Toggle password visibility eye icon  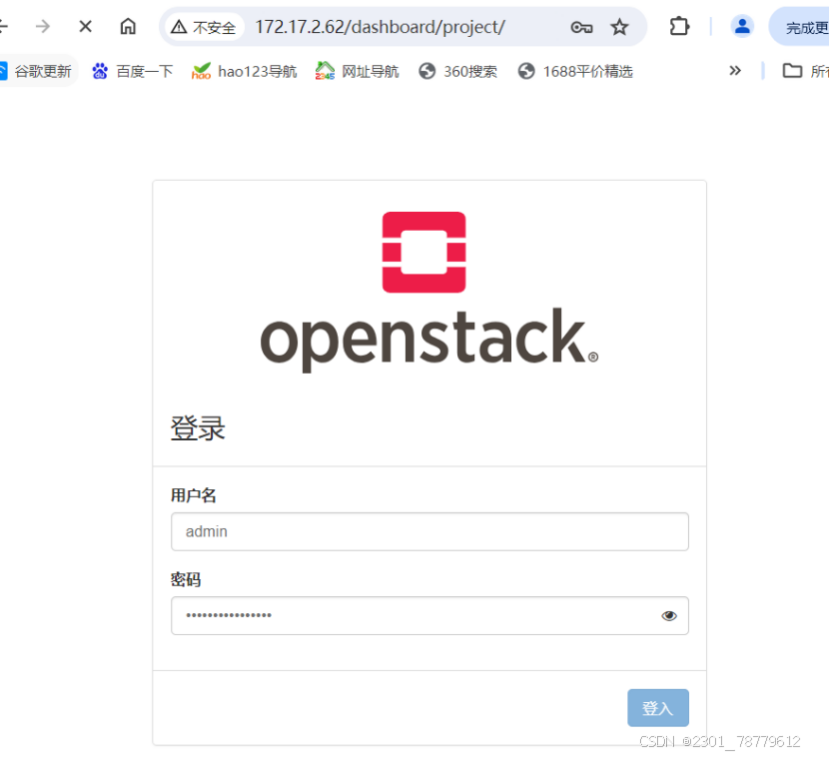pos(669,615)
